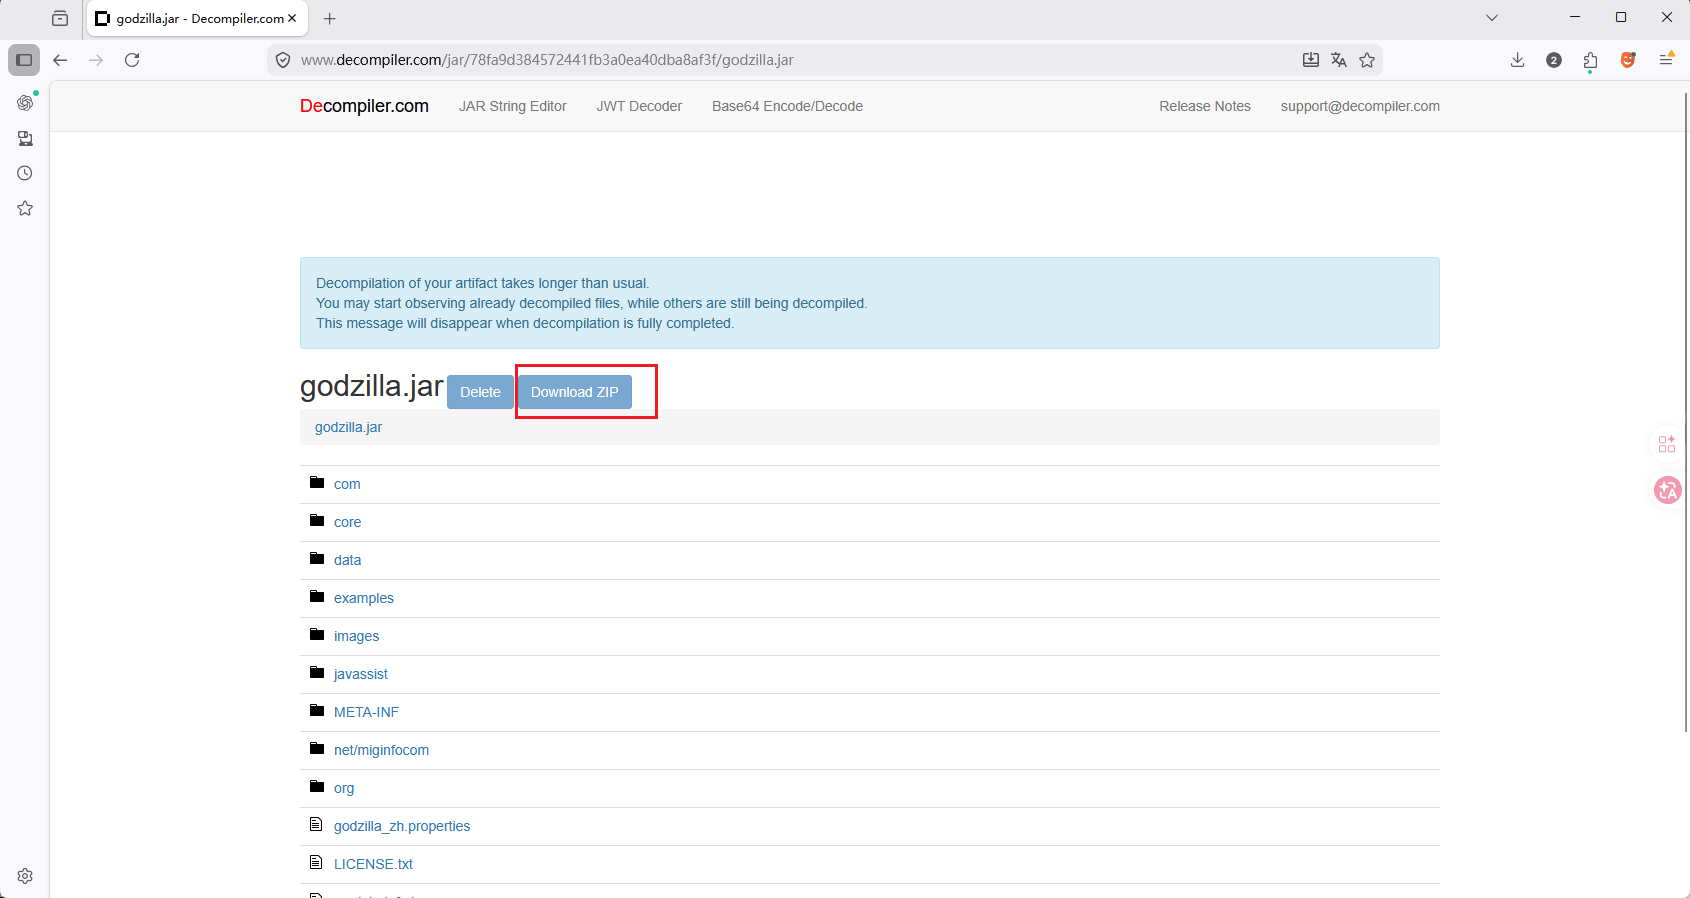Open the godzilla_zh.properties file
The image size is (1690, 898).
click(x=402, y=826)
